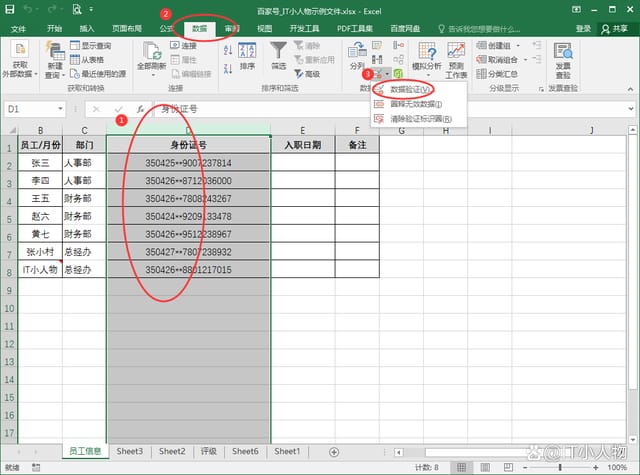
Task: Switch to the 开始 ribbon tab
Action: click(x=54, y=29)
